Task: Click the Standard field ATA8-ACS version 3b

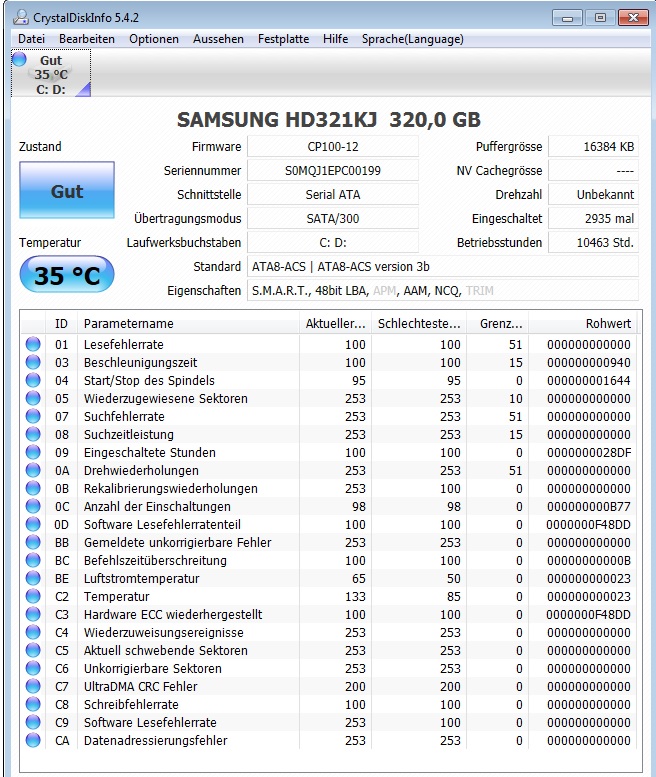Action: pos(443,267)
